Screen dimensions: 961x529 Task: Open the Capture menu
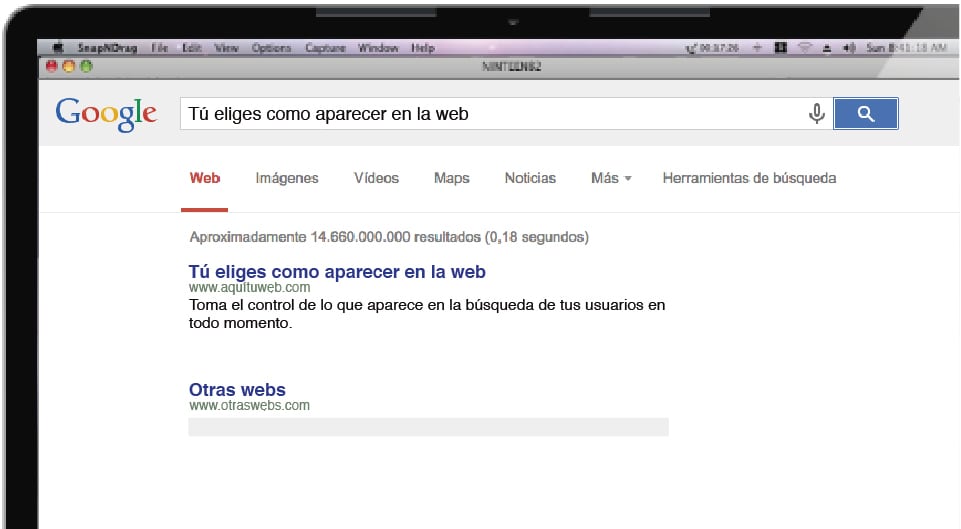click(325, 48)
